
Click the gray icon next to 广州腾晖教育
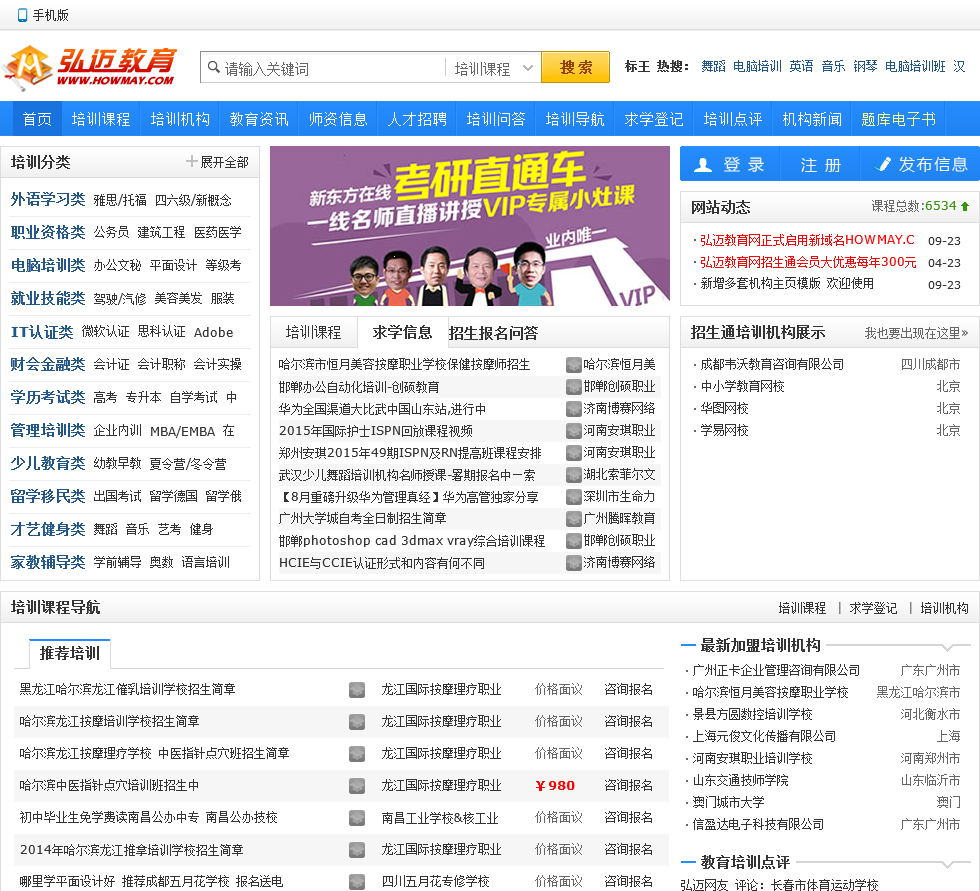pyautogui.click(x=573, y=519)
